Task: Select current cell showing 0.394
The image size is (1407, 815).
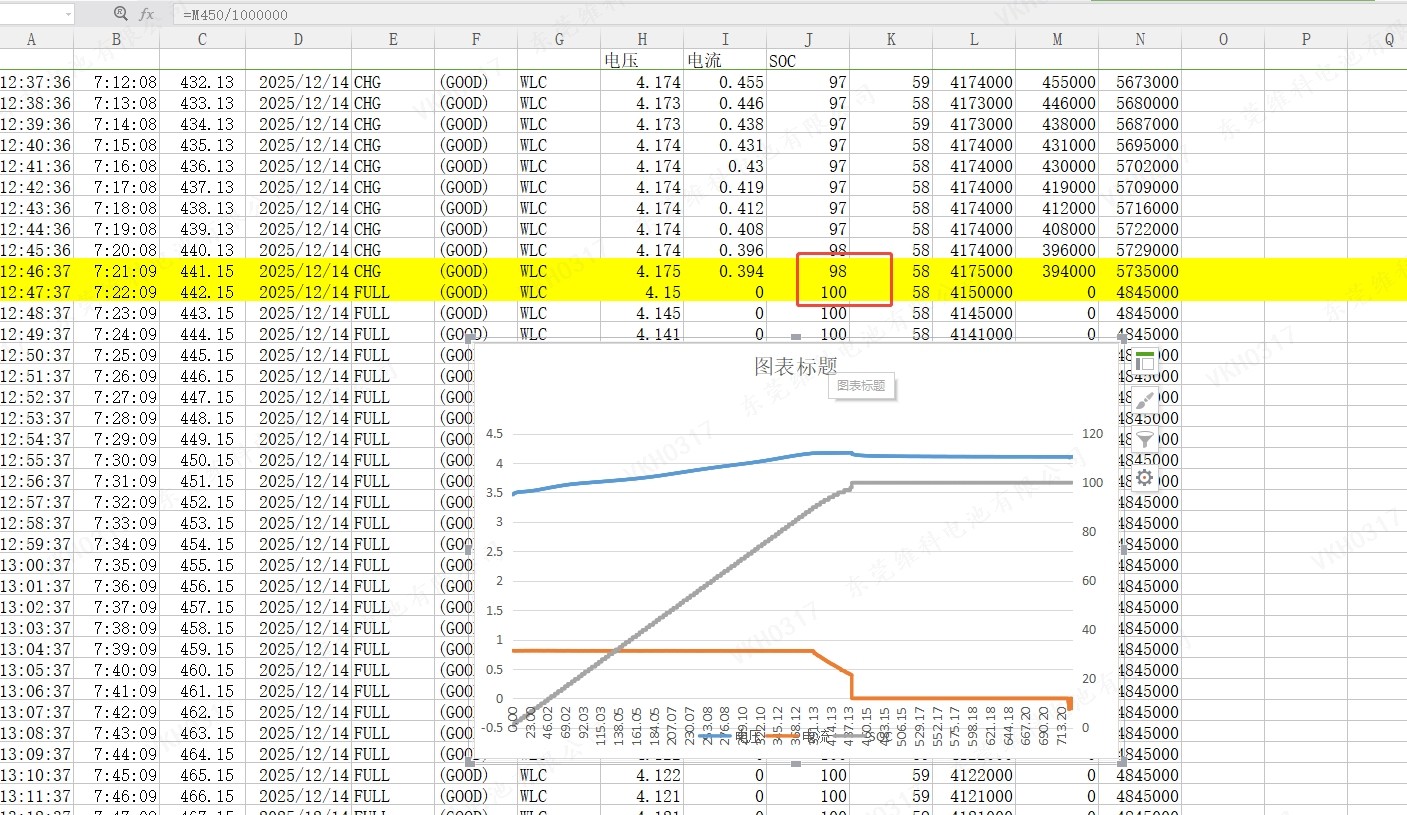Action: [725, 271]
